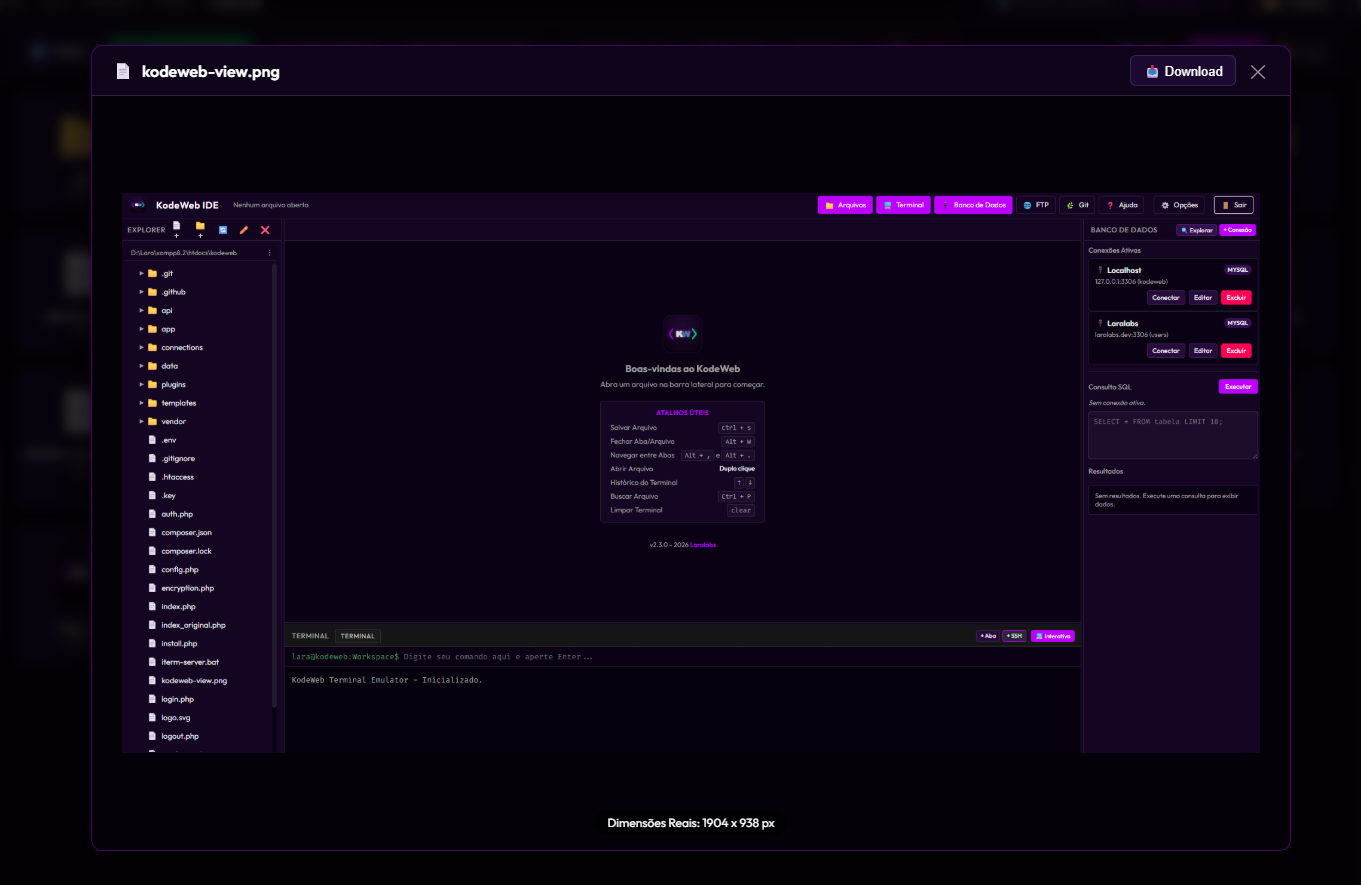1361x885 pixels.
Task: Click the blue refresh icon in Explorer
Action: [223, 230]
